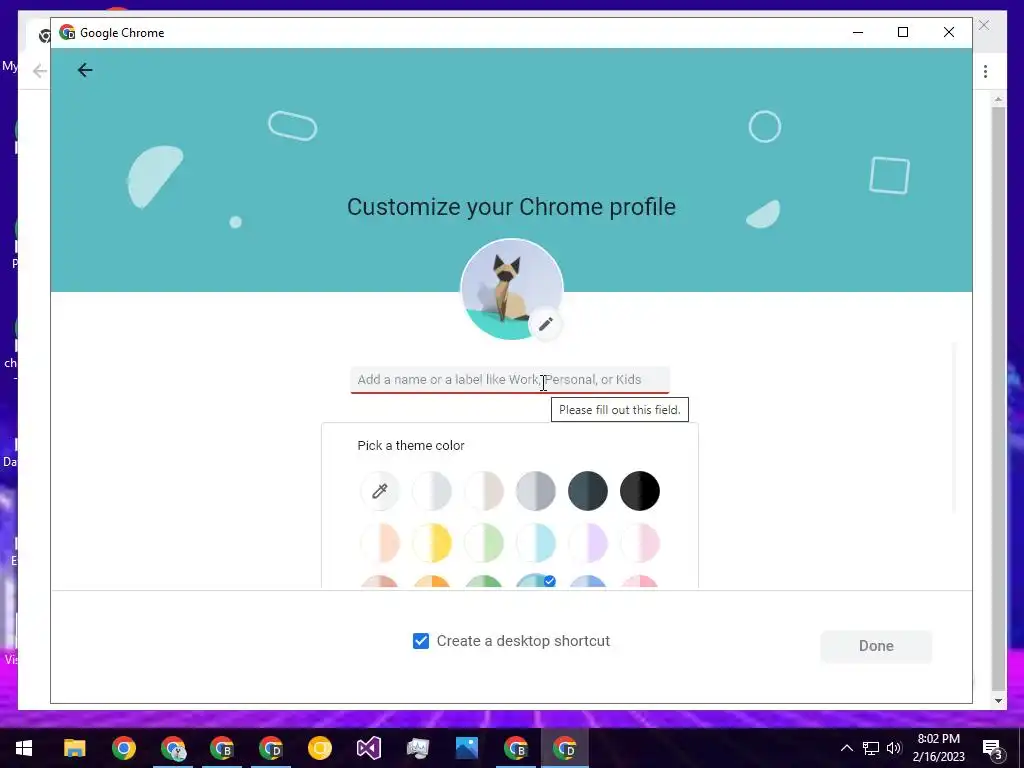Select the lavender theme color
The height and width of the screenshot is (768, 1024).
[588, 543]
